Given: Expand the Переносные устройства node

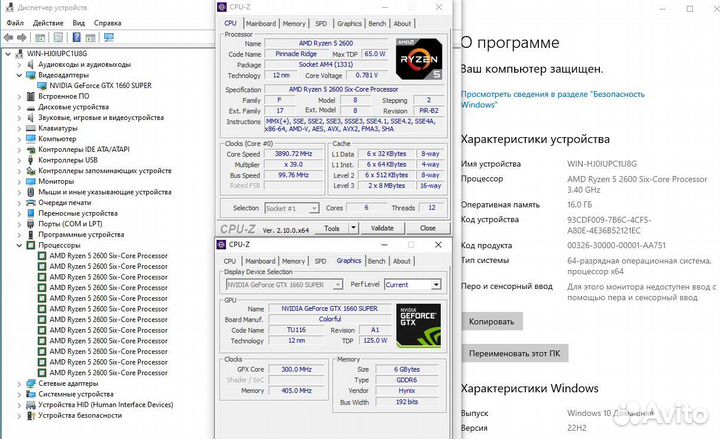Looking at the screenshot, I should (x=19, y=213).
